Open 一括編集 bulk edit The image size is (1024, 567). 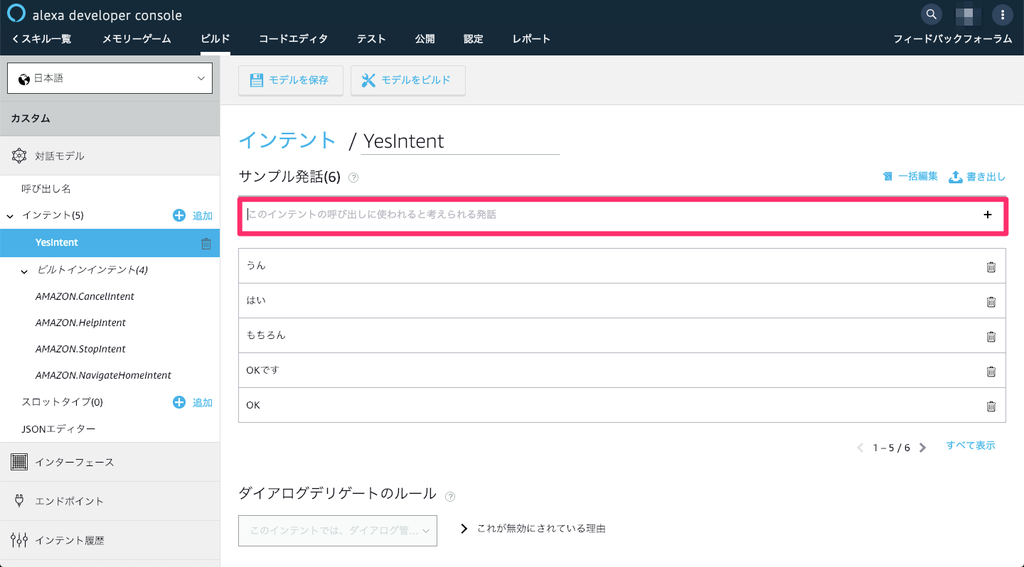(x=910, y=176)
